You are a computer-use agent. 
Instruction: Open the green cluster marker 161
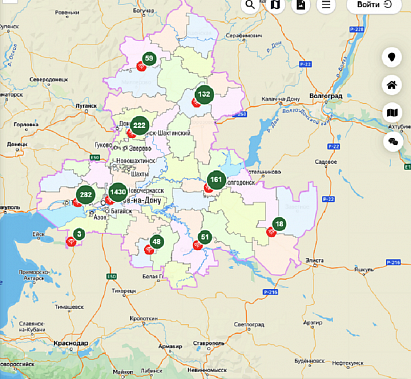click(x=216, y=180)
